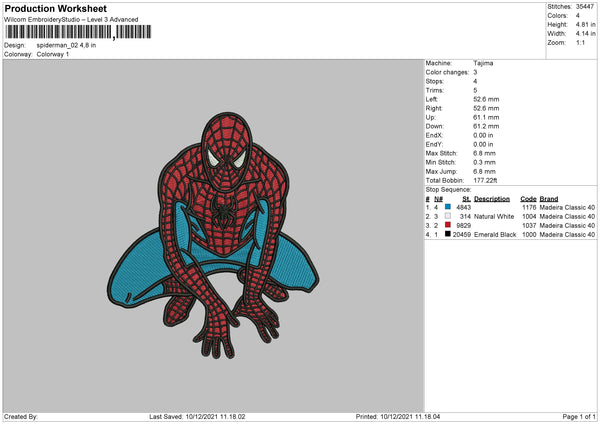The image size is (600, 424).
Task: Click the Left value 52.6 mm
Action: click(486, 99)
